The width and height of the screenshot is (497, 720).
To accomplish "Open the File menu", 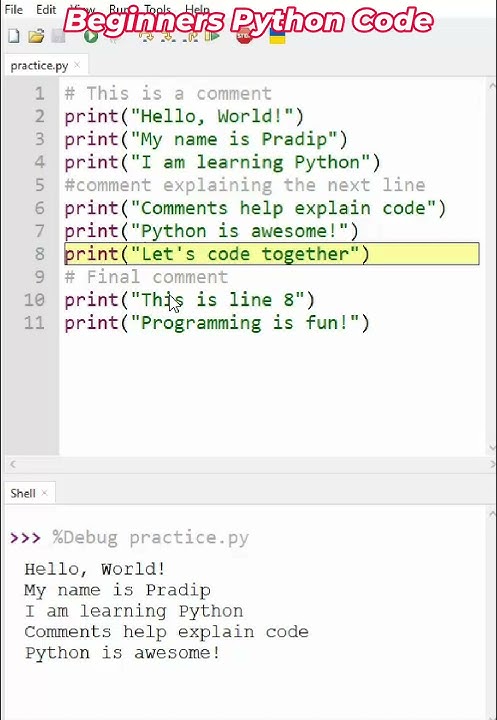I will coord(13,9).
